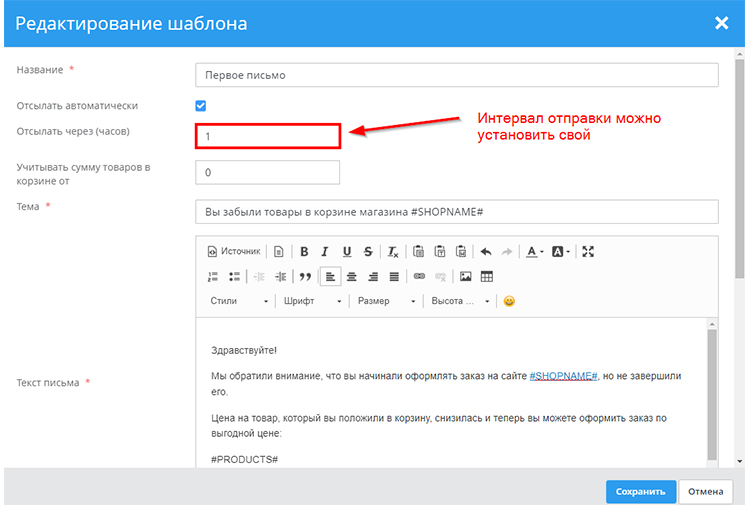
Task: Apply italic formatting to text
Action: [x=325, y=252]
